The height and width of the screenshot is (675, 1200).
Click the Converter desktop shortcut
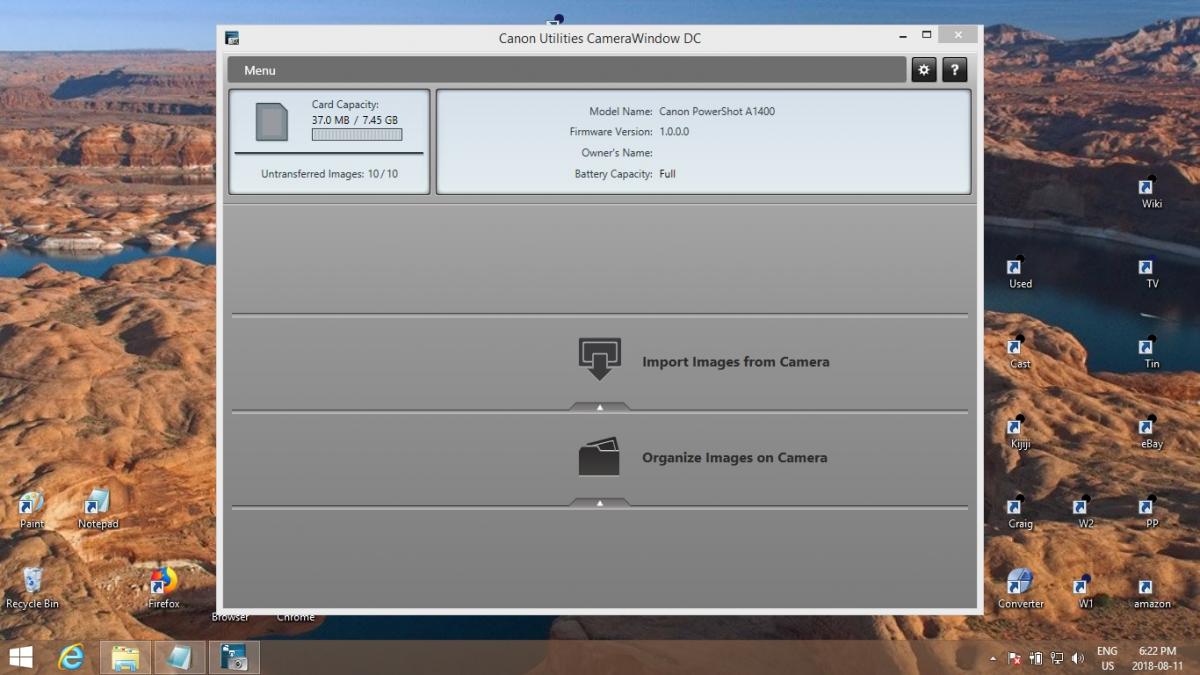pyautogui.click(x=1020, y=590)
